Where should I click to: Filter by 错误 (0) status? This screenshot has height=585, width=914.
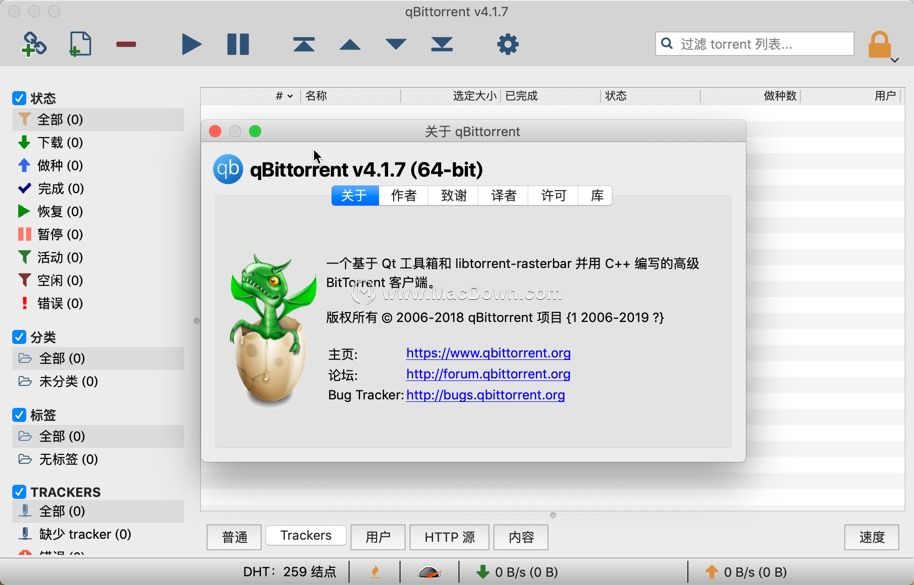[98, 303]
